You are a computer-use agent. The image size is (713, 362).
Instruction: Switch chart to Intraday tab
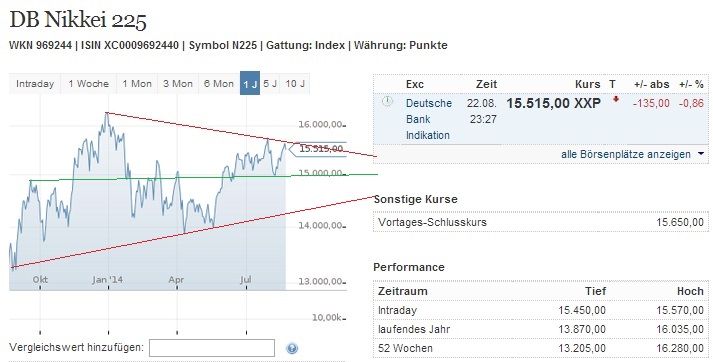coord(35,84)
